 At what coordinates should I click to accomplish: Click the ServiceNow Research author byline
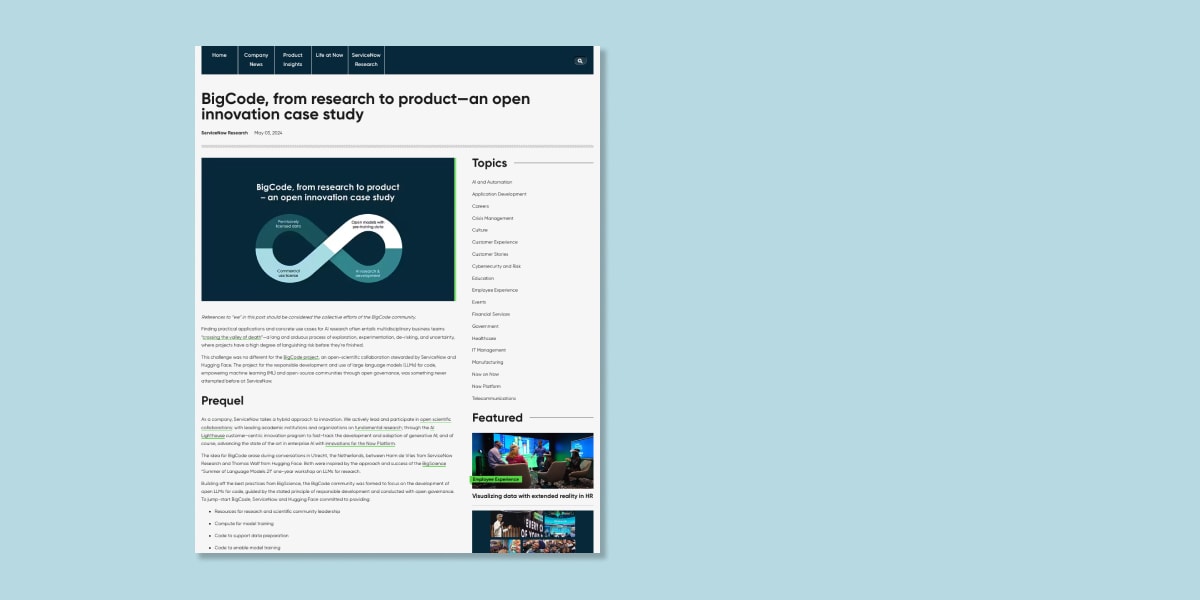coord(224,133)
